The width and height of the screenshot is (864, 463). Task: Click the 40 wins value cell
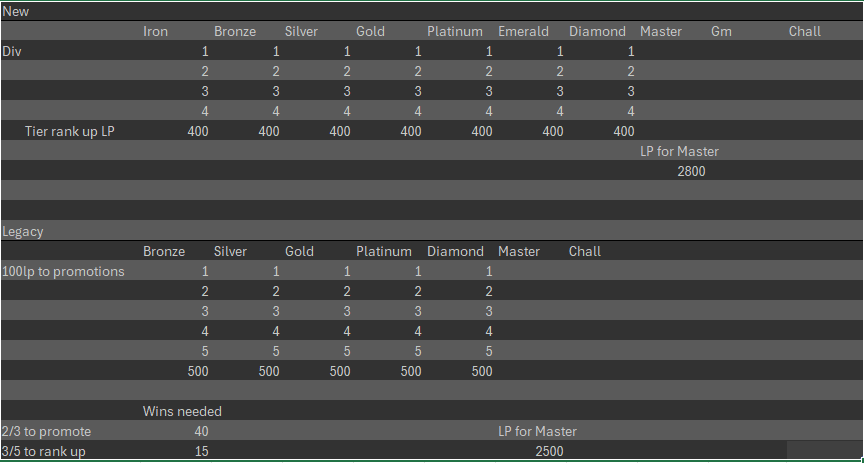point(202,432)
